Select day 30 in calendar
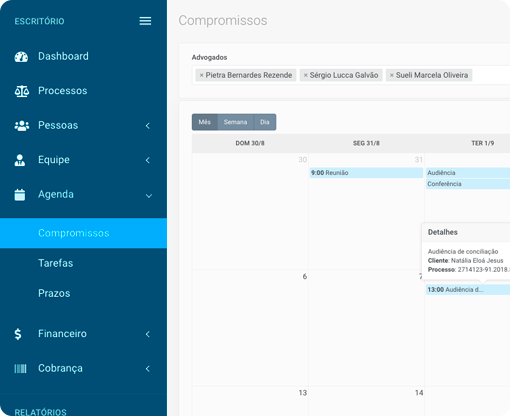Viewport: 510px width, 416px height. click(303, 160)
